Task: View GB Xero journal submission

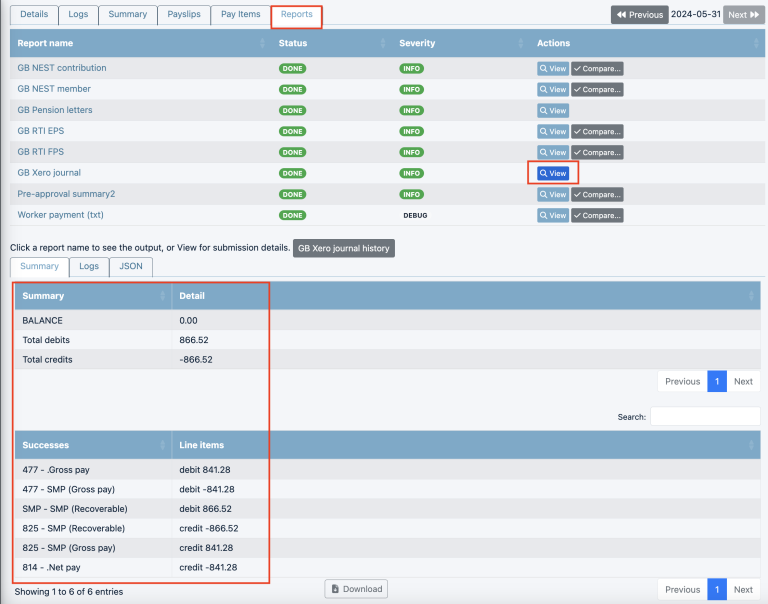Action: [x=553, y=173]
